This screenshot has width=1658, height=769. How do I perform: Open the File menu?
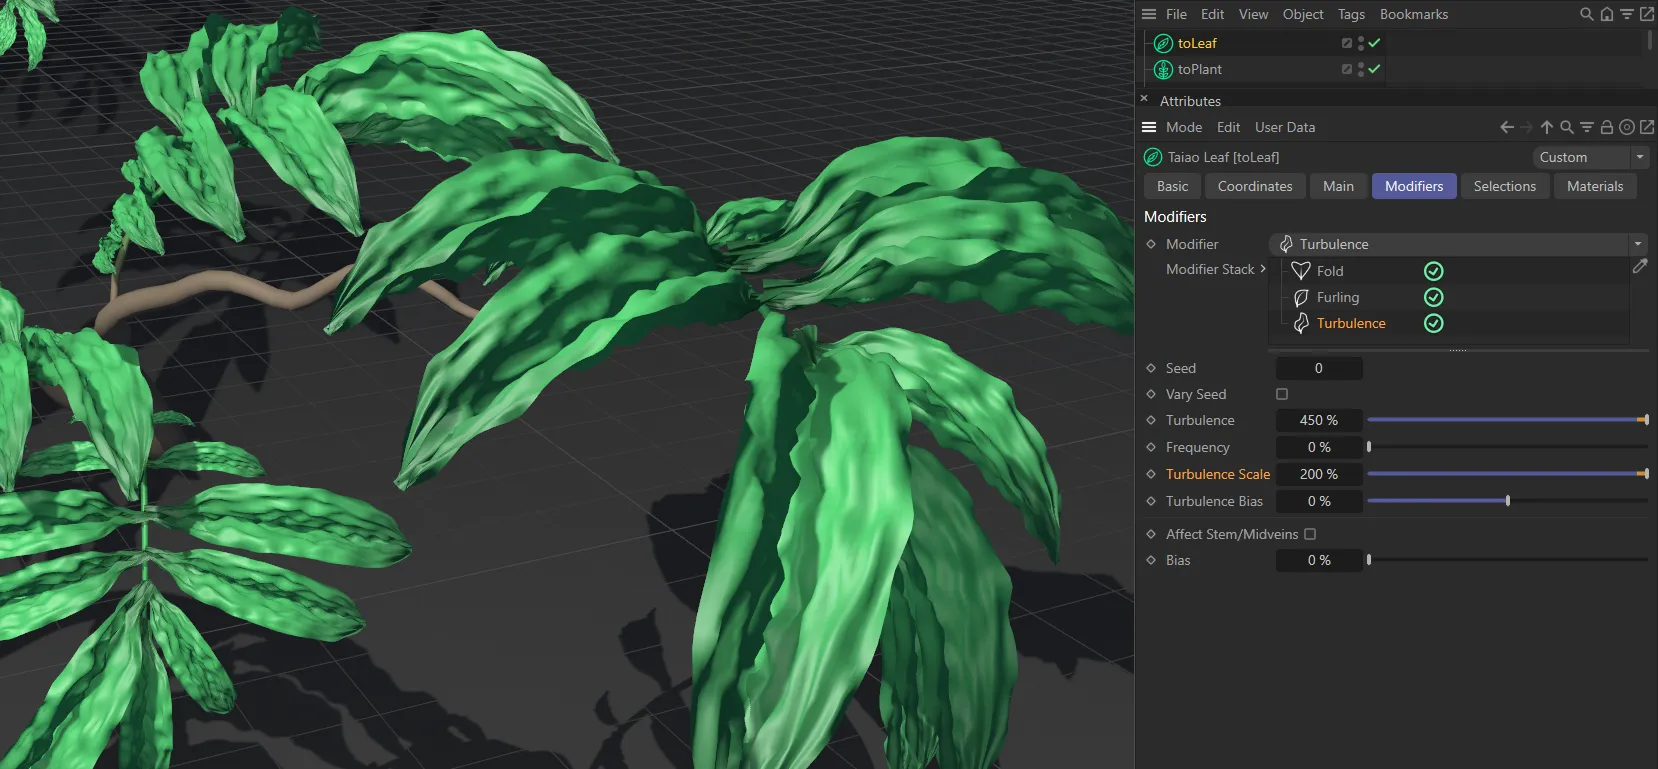(x=1176, y=14)
